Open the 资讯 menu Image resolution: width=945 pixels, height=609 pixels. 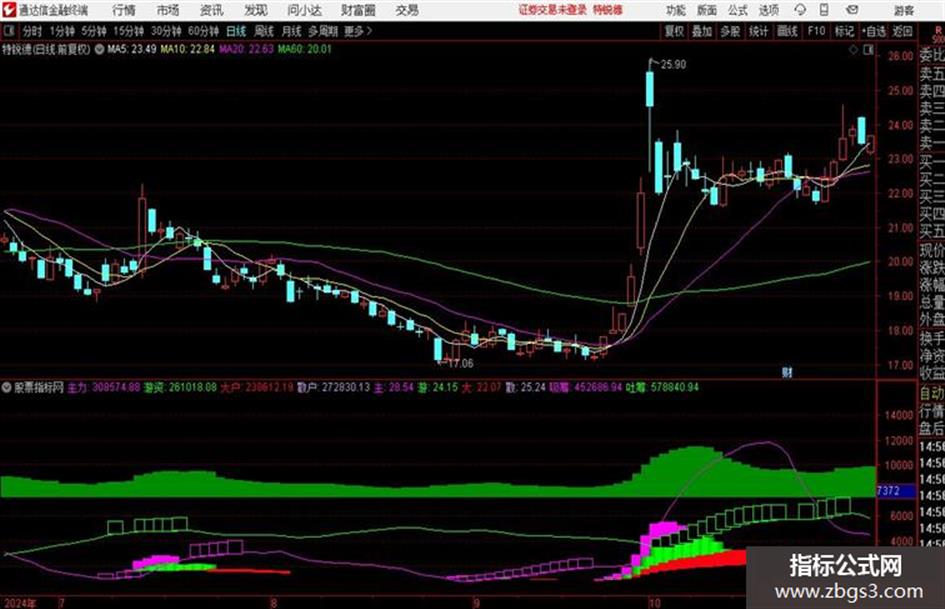click(x=212, y=10)
